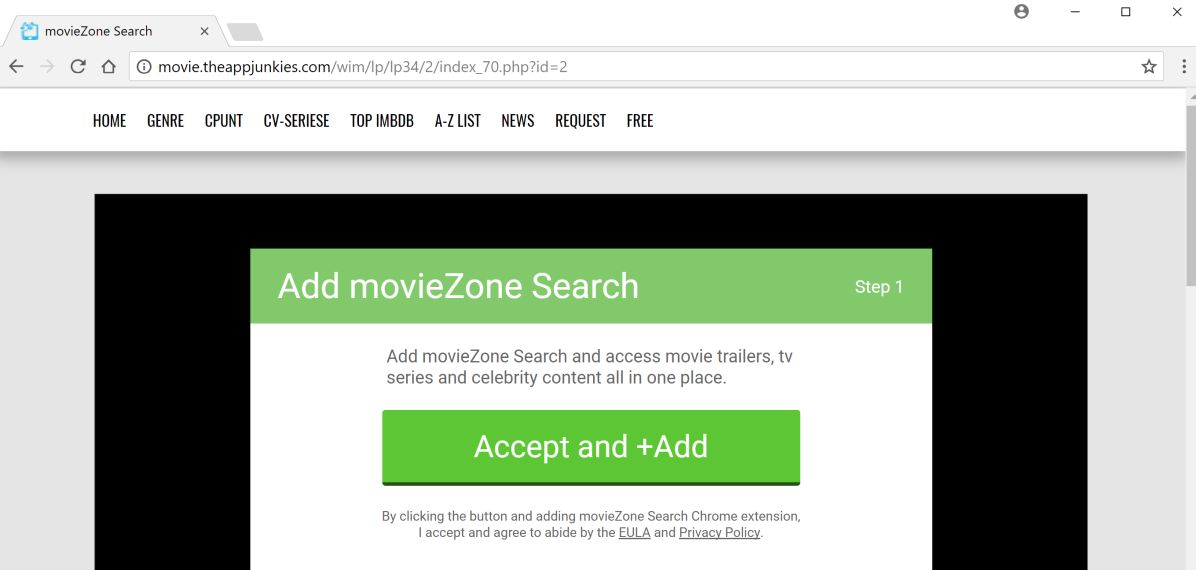Close the browser window
The height and width of the screenshot is (570, 1196).
(x=1175, y=11)
